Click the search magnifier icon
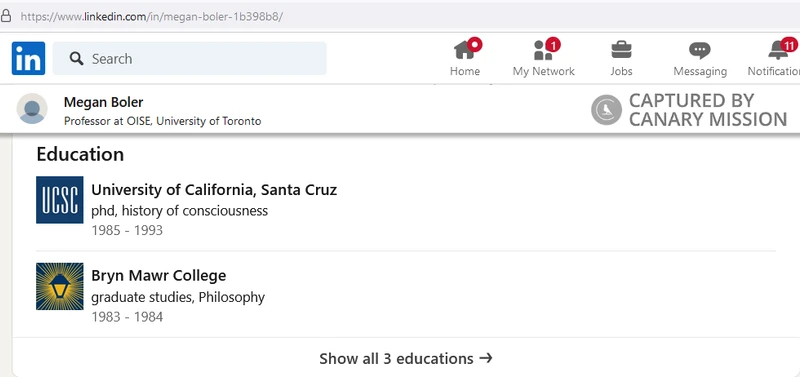The height and width of the screenshot is (377, 800). tap(77, 58)
